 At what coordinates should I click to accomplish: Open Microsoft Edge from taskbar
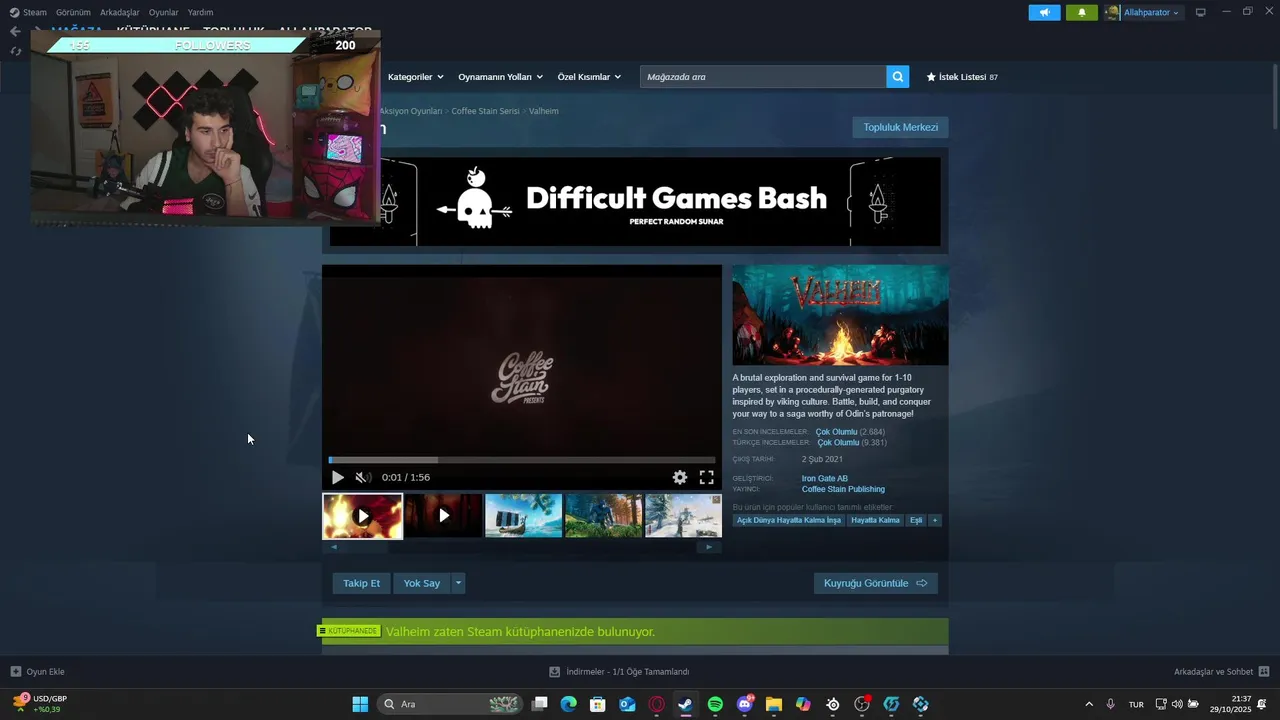(x=569, y=704)
